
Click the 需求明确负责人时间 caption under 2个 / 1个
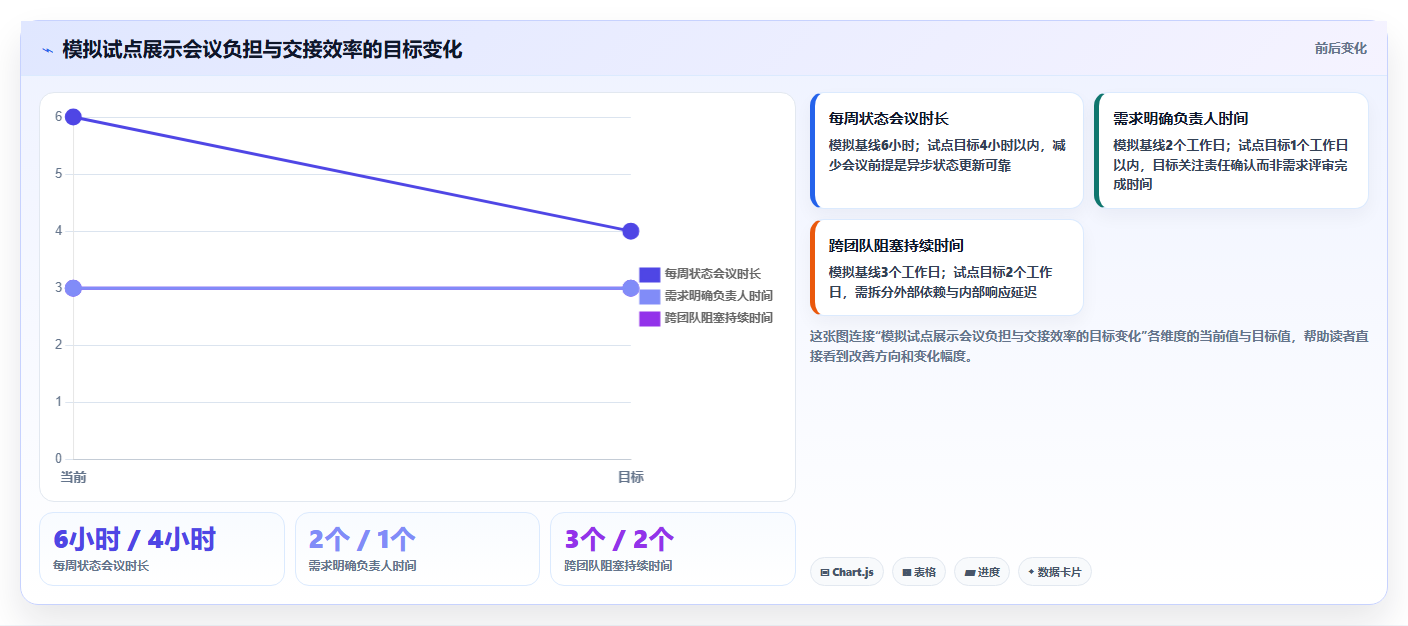tap(363, 566)
